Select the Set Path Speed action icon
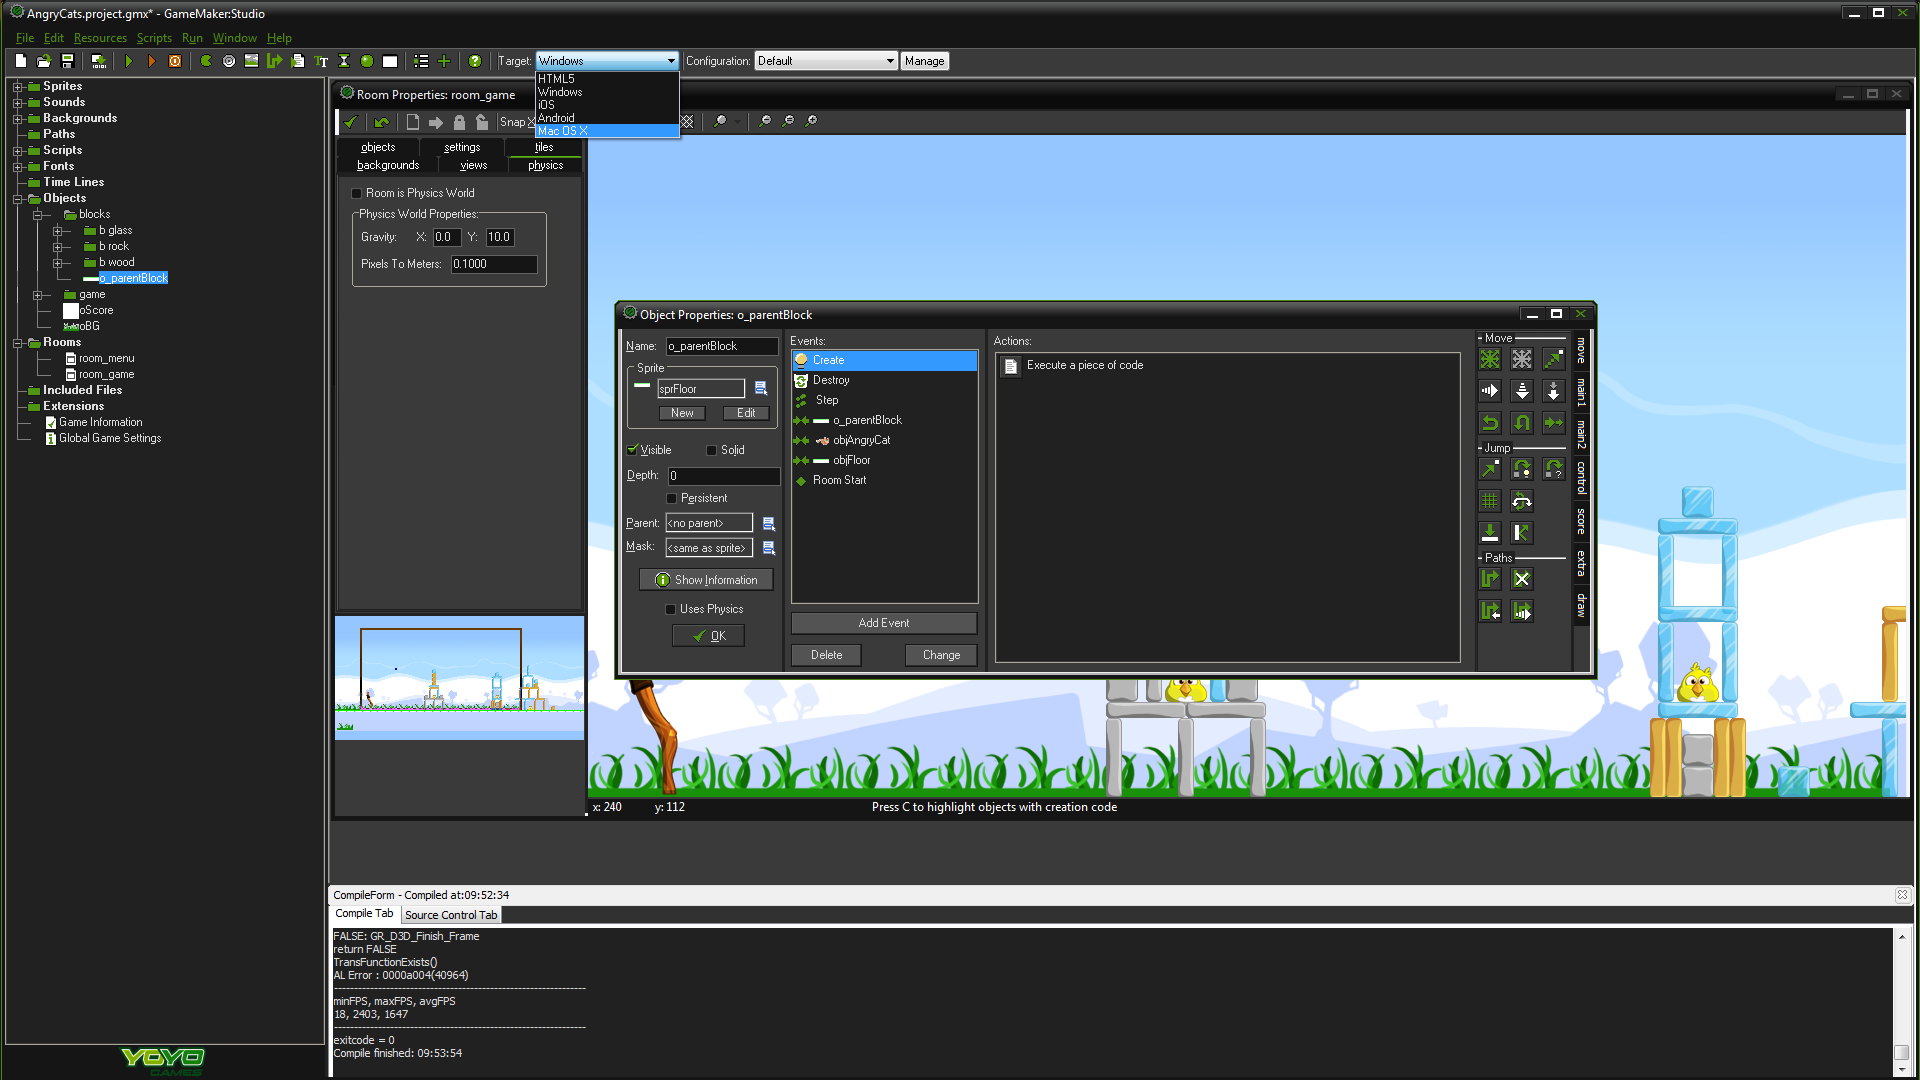Screen dimensions: 1920x1080 (x=1522, y=611)
